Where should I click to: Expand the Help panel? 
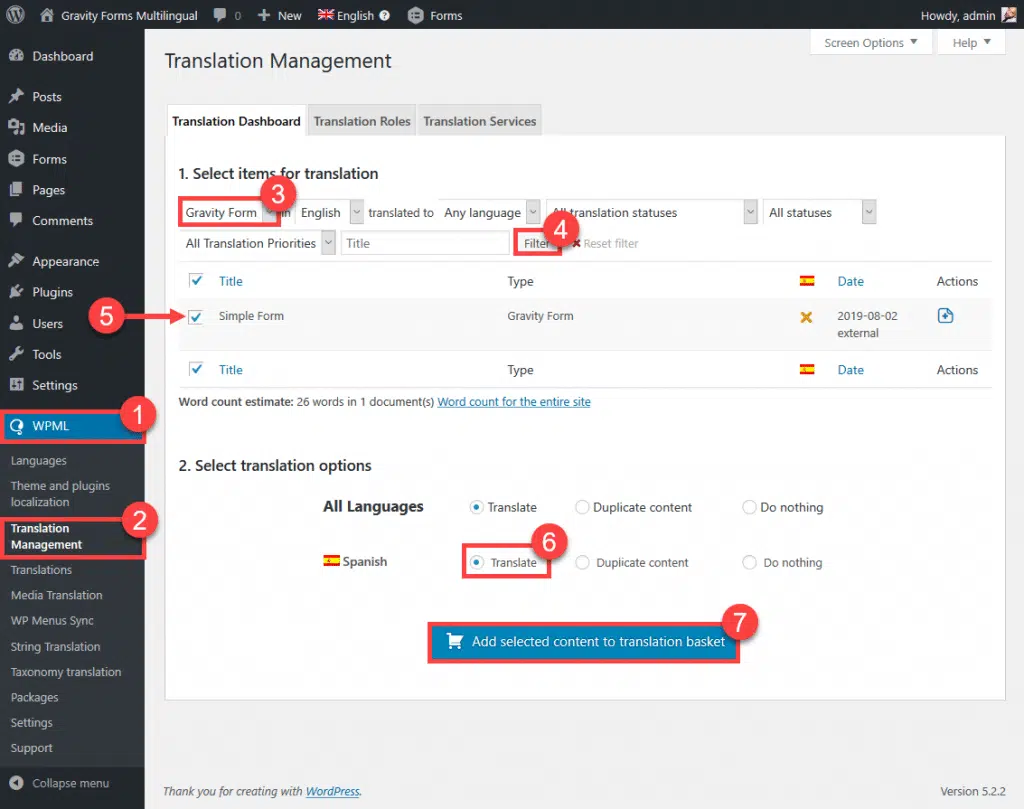tap(971, 43)
